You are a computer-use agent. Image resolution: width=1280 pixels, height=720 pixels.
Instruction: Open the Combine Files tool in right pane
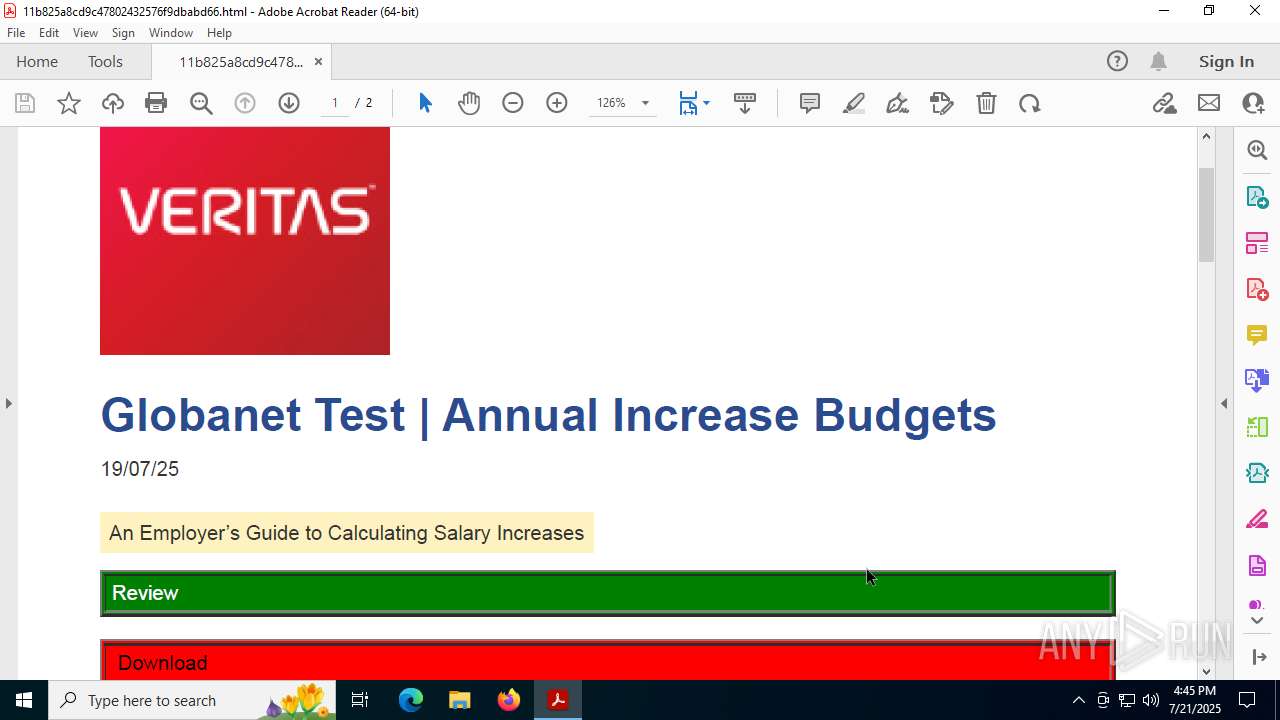1257,381
